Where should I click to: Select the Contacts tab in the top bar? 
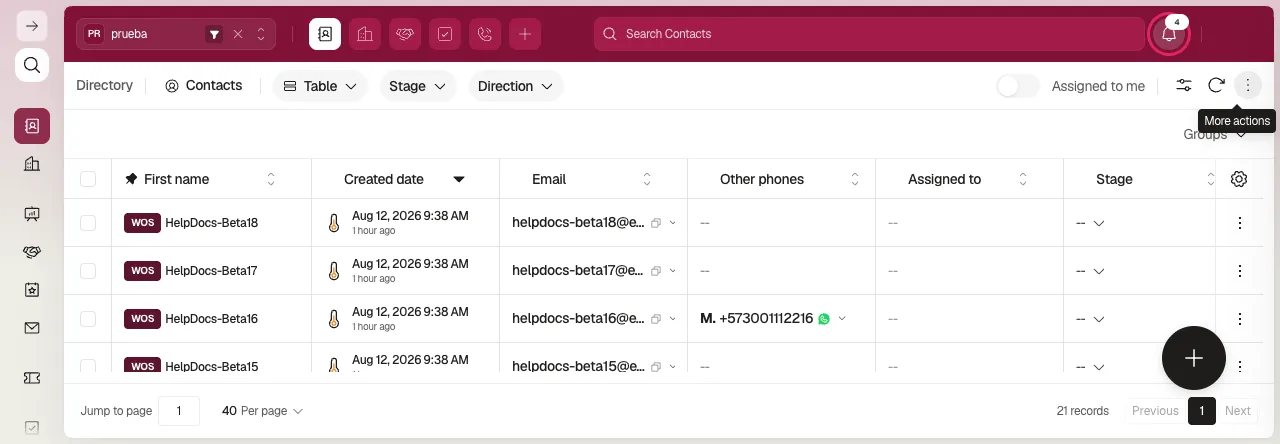coord(325,34)
